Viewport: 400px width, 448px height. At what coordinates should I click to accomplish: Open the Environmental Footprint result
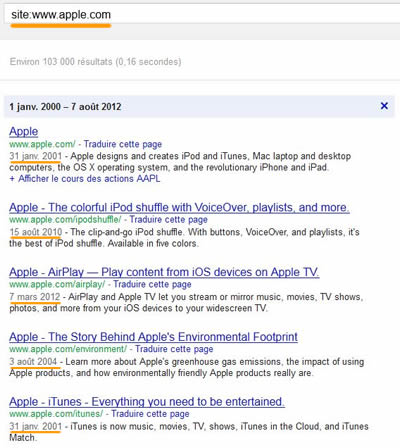(x=153, y=337)
